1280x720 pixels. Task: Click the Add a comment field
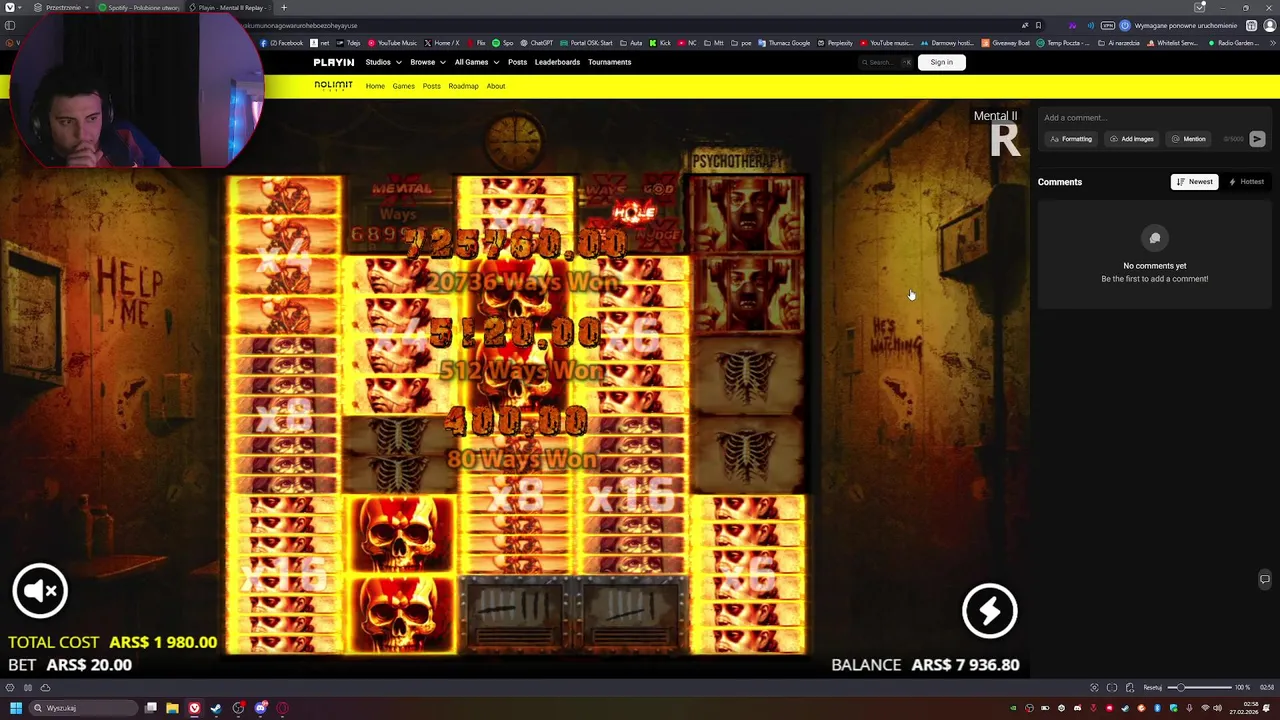point(1154,118)
